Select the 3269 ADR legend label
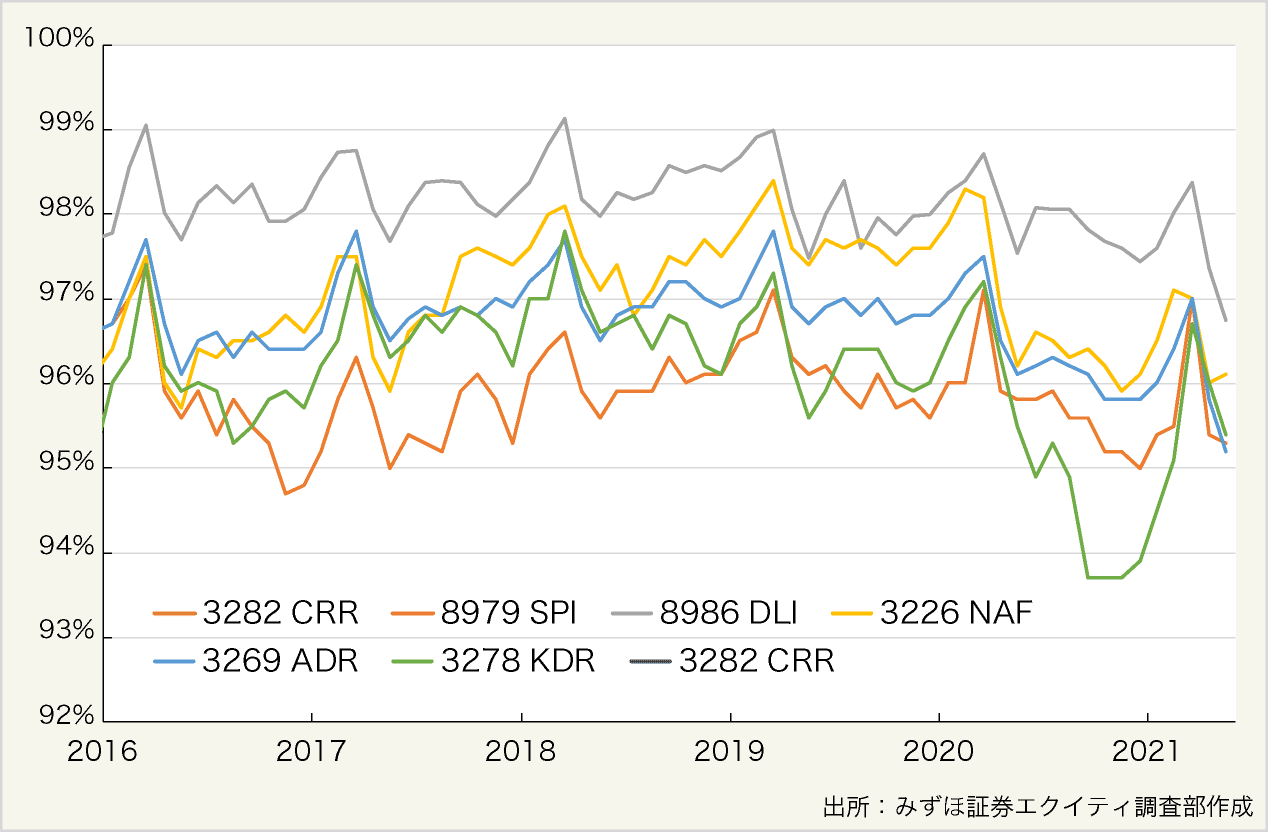Screen dimensions: 1268x832 (280, 661)
